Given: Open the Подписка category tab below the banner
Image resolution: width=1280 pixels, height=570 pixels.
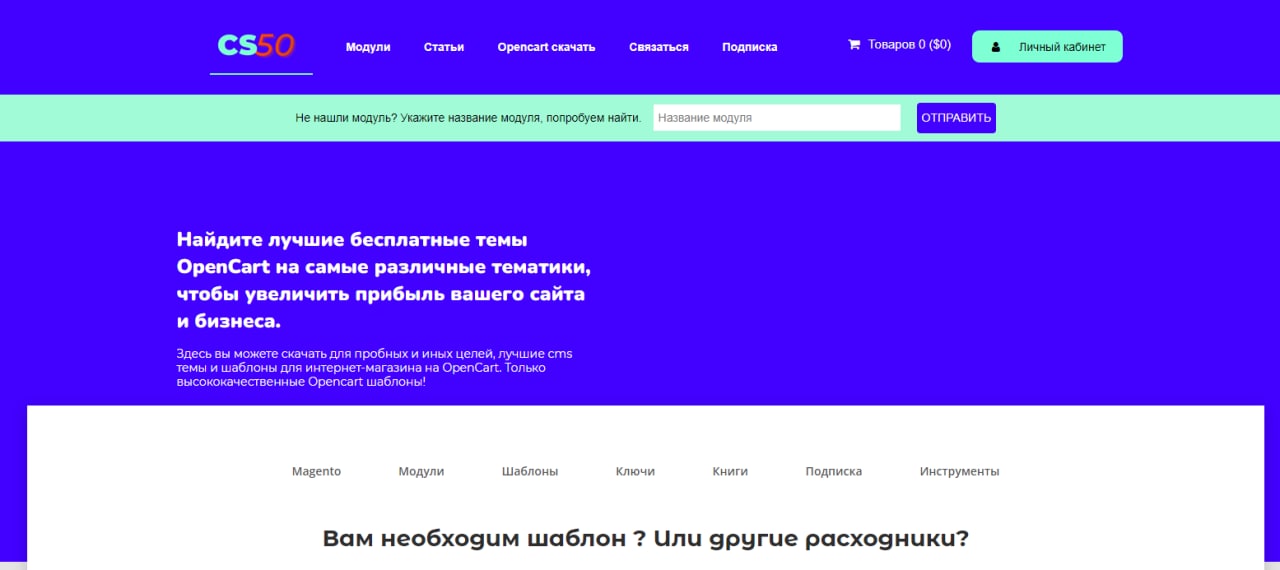Looking at the screenshot, I should click(834, 471).
